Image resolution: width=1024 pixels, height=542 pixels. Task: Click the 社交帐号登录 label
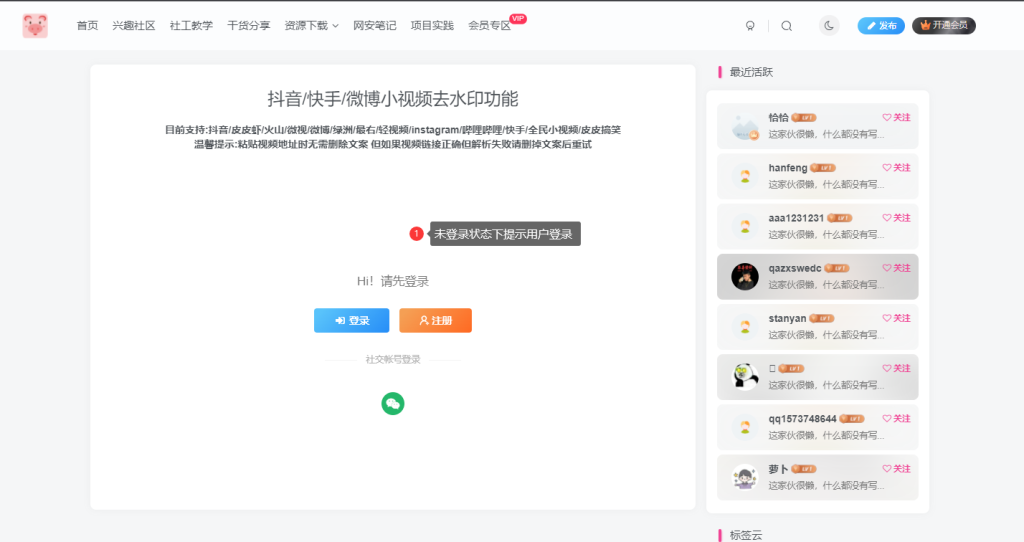pos(392,360)
